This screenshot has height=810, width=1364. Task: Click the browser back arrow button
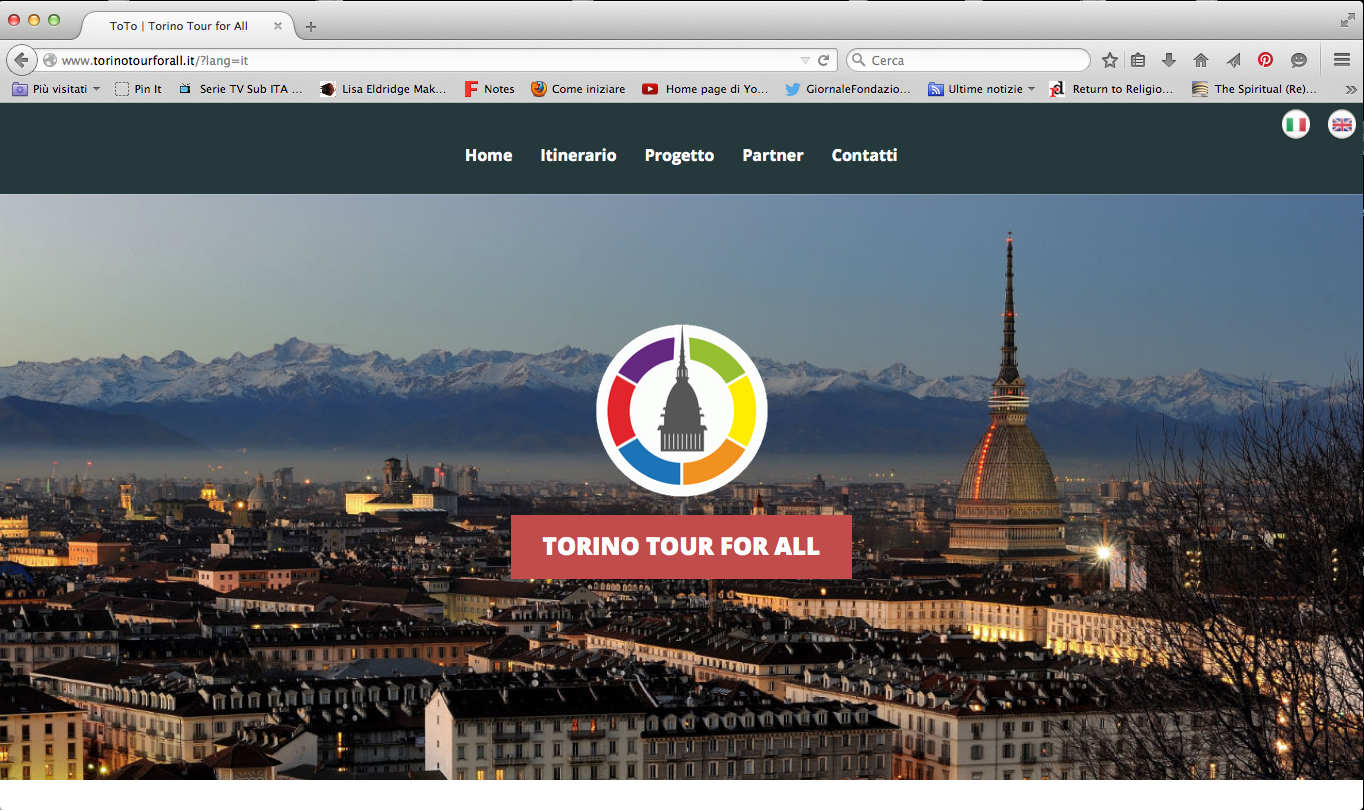coord(21,60)
